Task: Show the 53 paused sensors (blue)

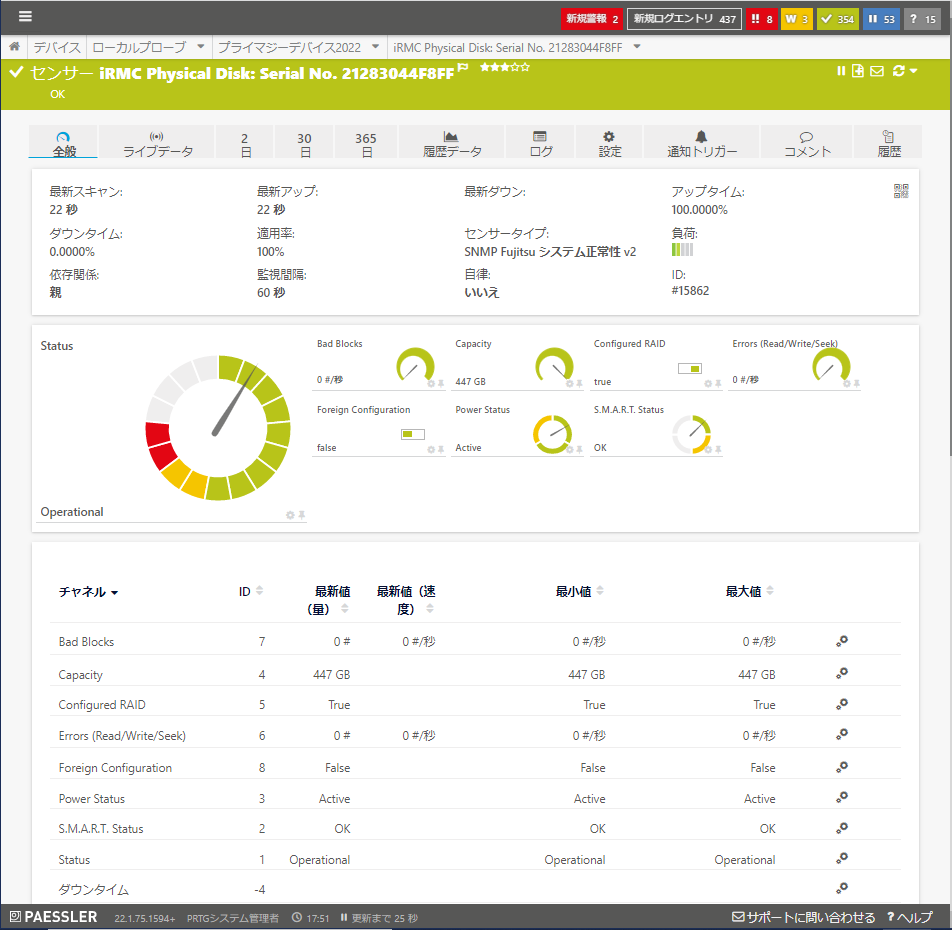Action: (881, 19)
